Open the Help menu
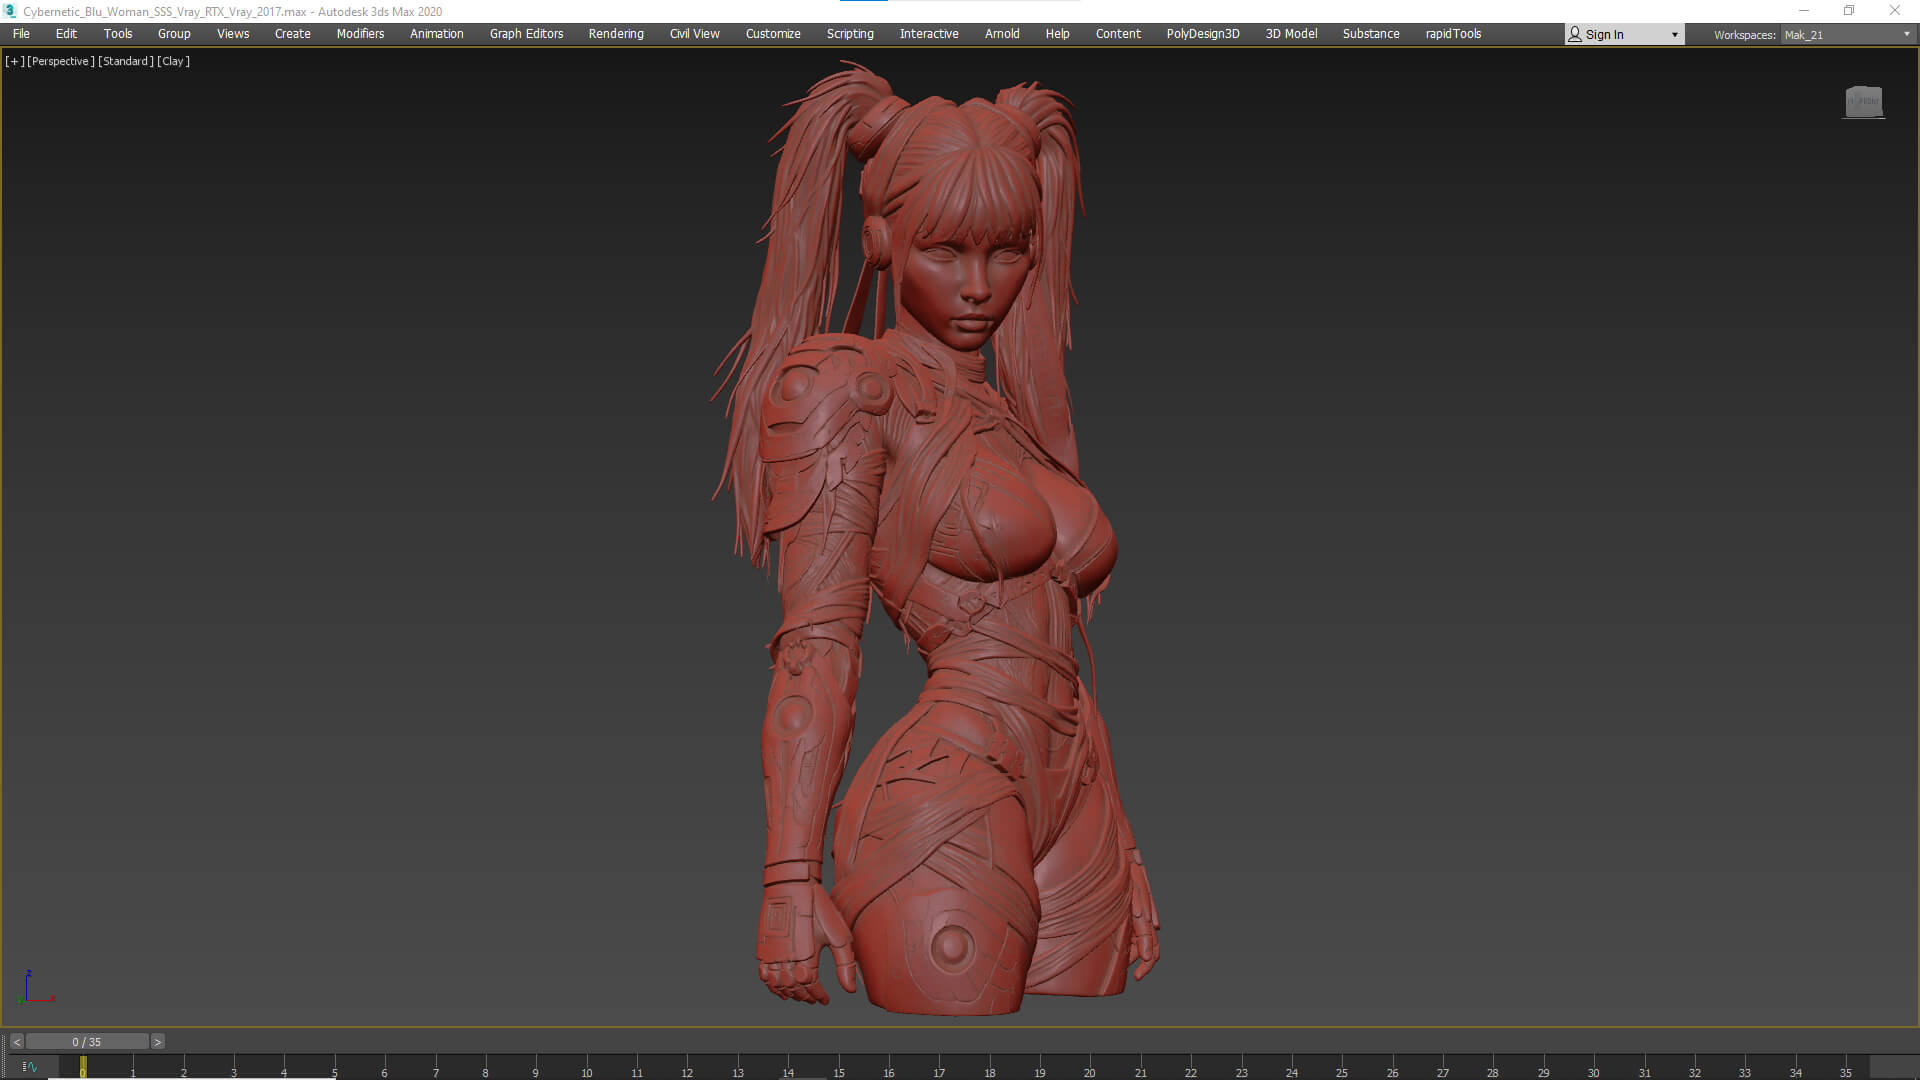This screenshot has width=1920, height=1080. [1057, 34]
